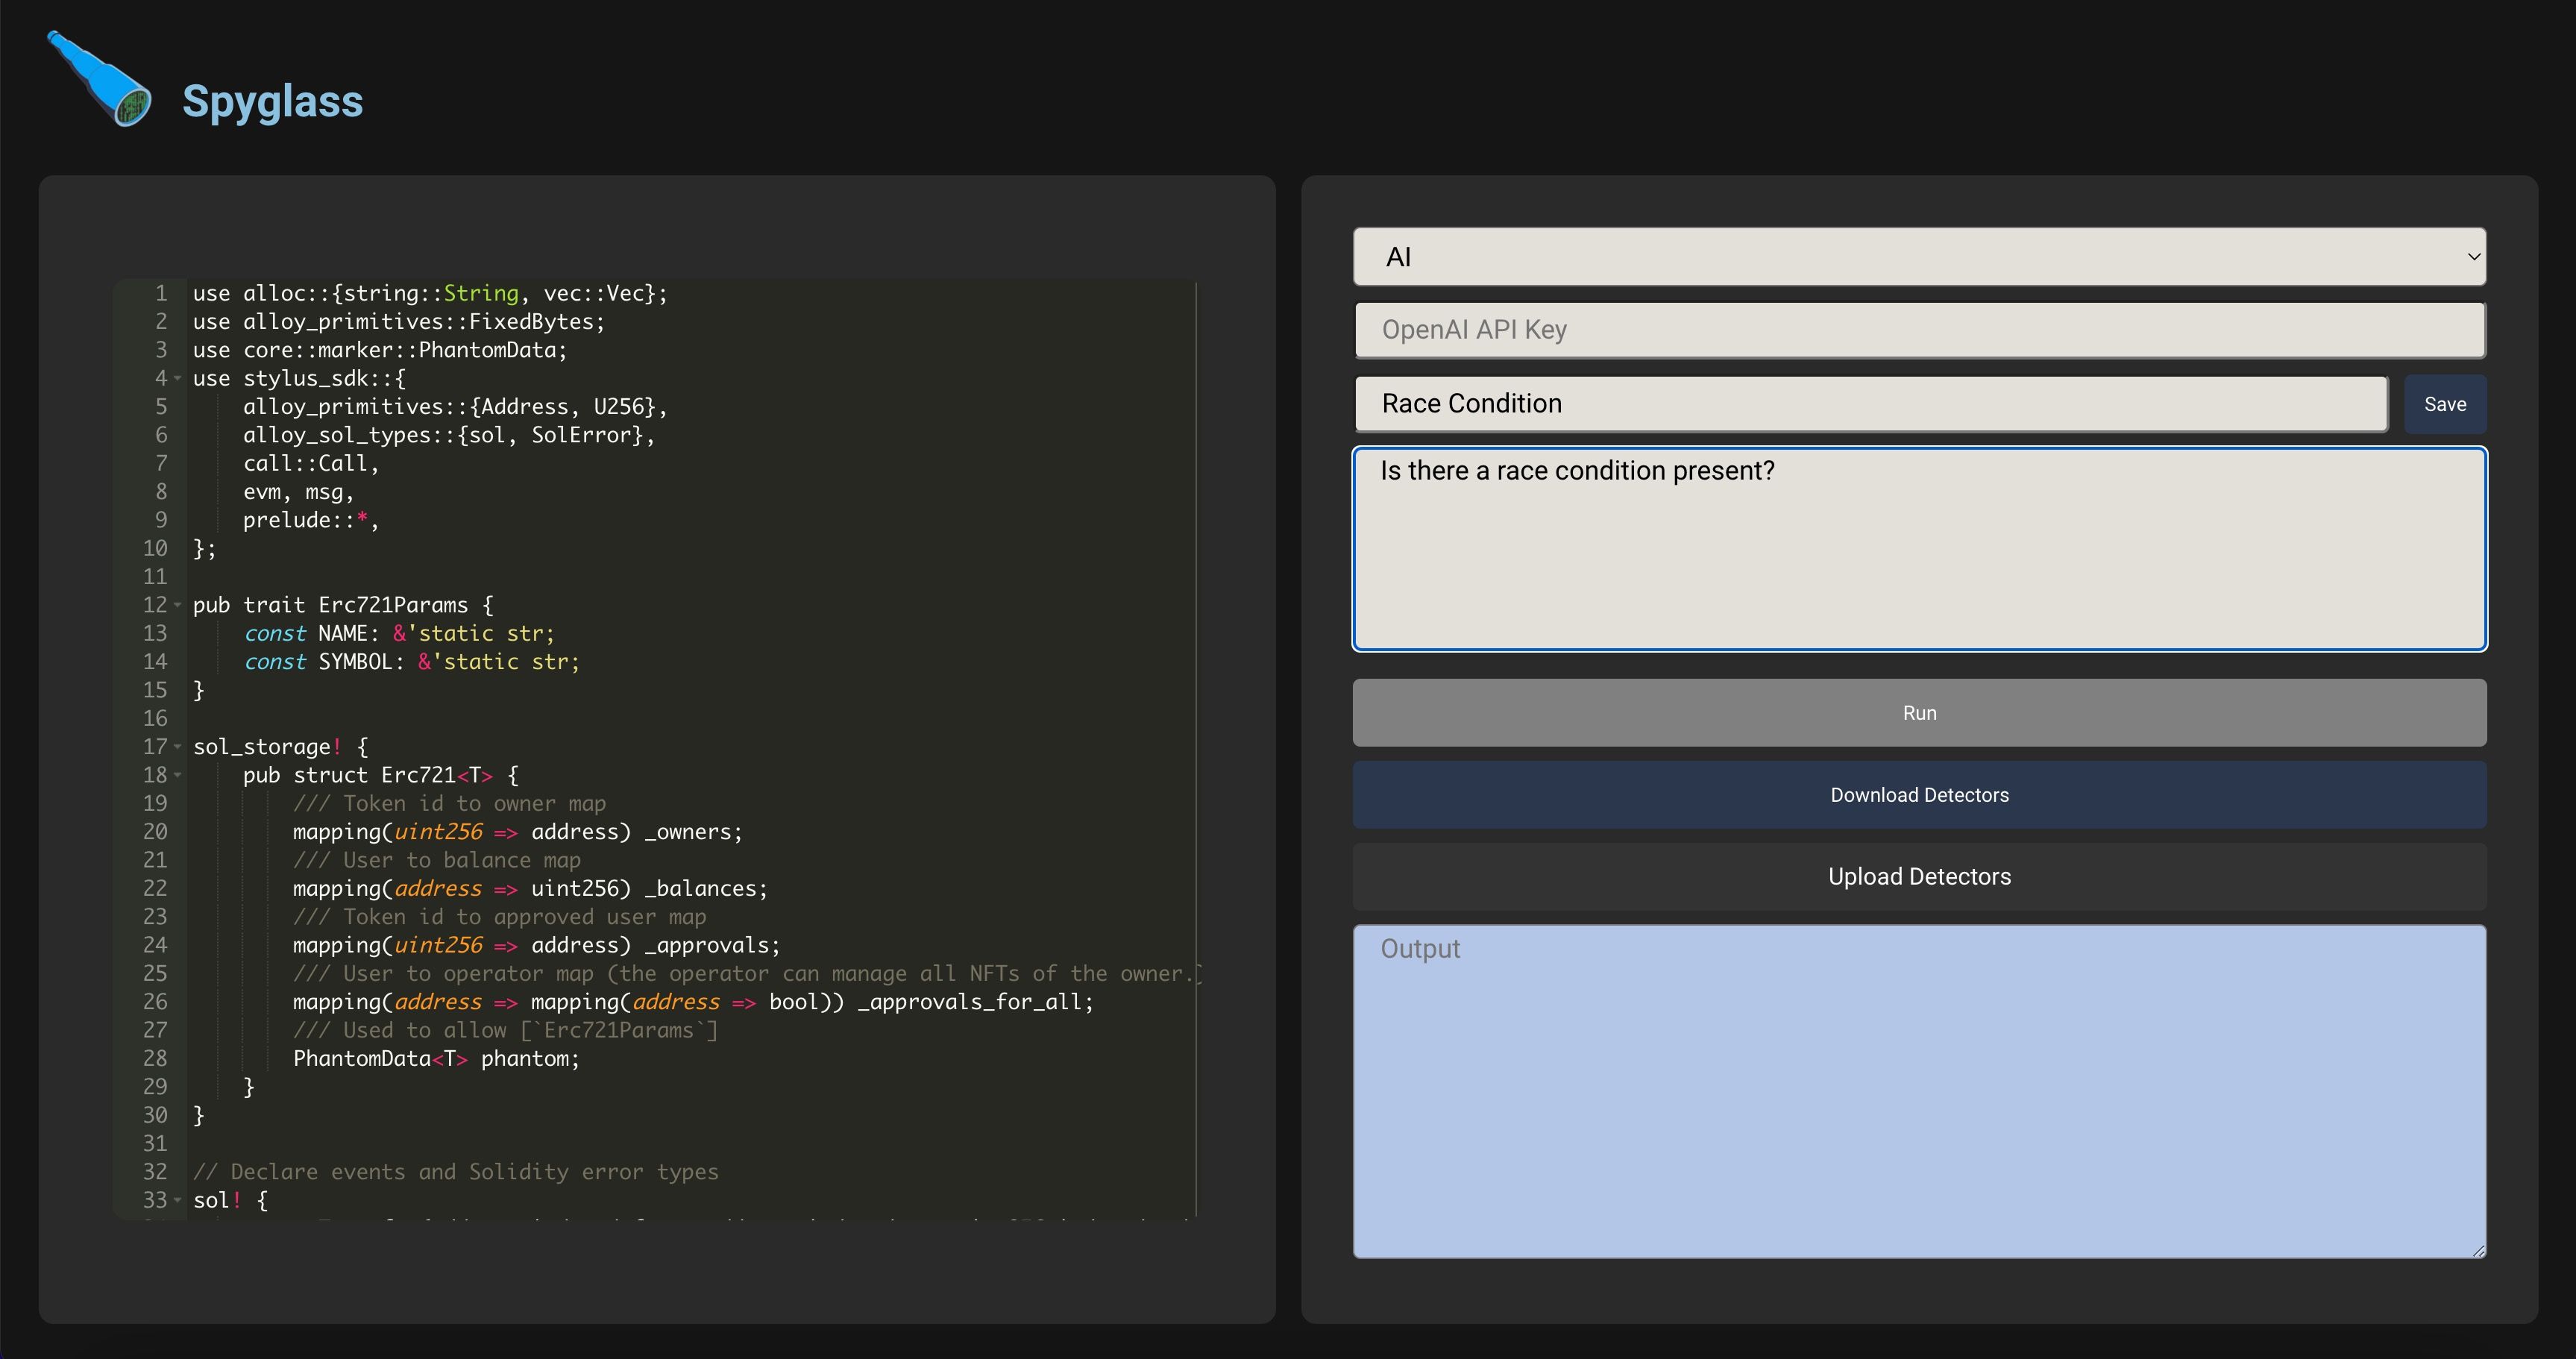The width and height of the screenshot is (2576, 1359).
Task: Click 'const NAME: &'static str;' line
Action: tap(399, 633)
